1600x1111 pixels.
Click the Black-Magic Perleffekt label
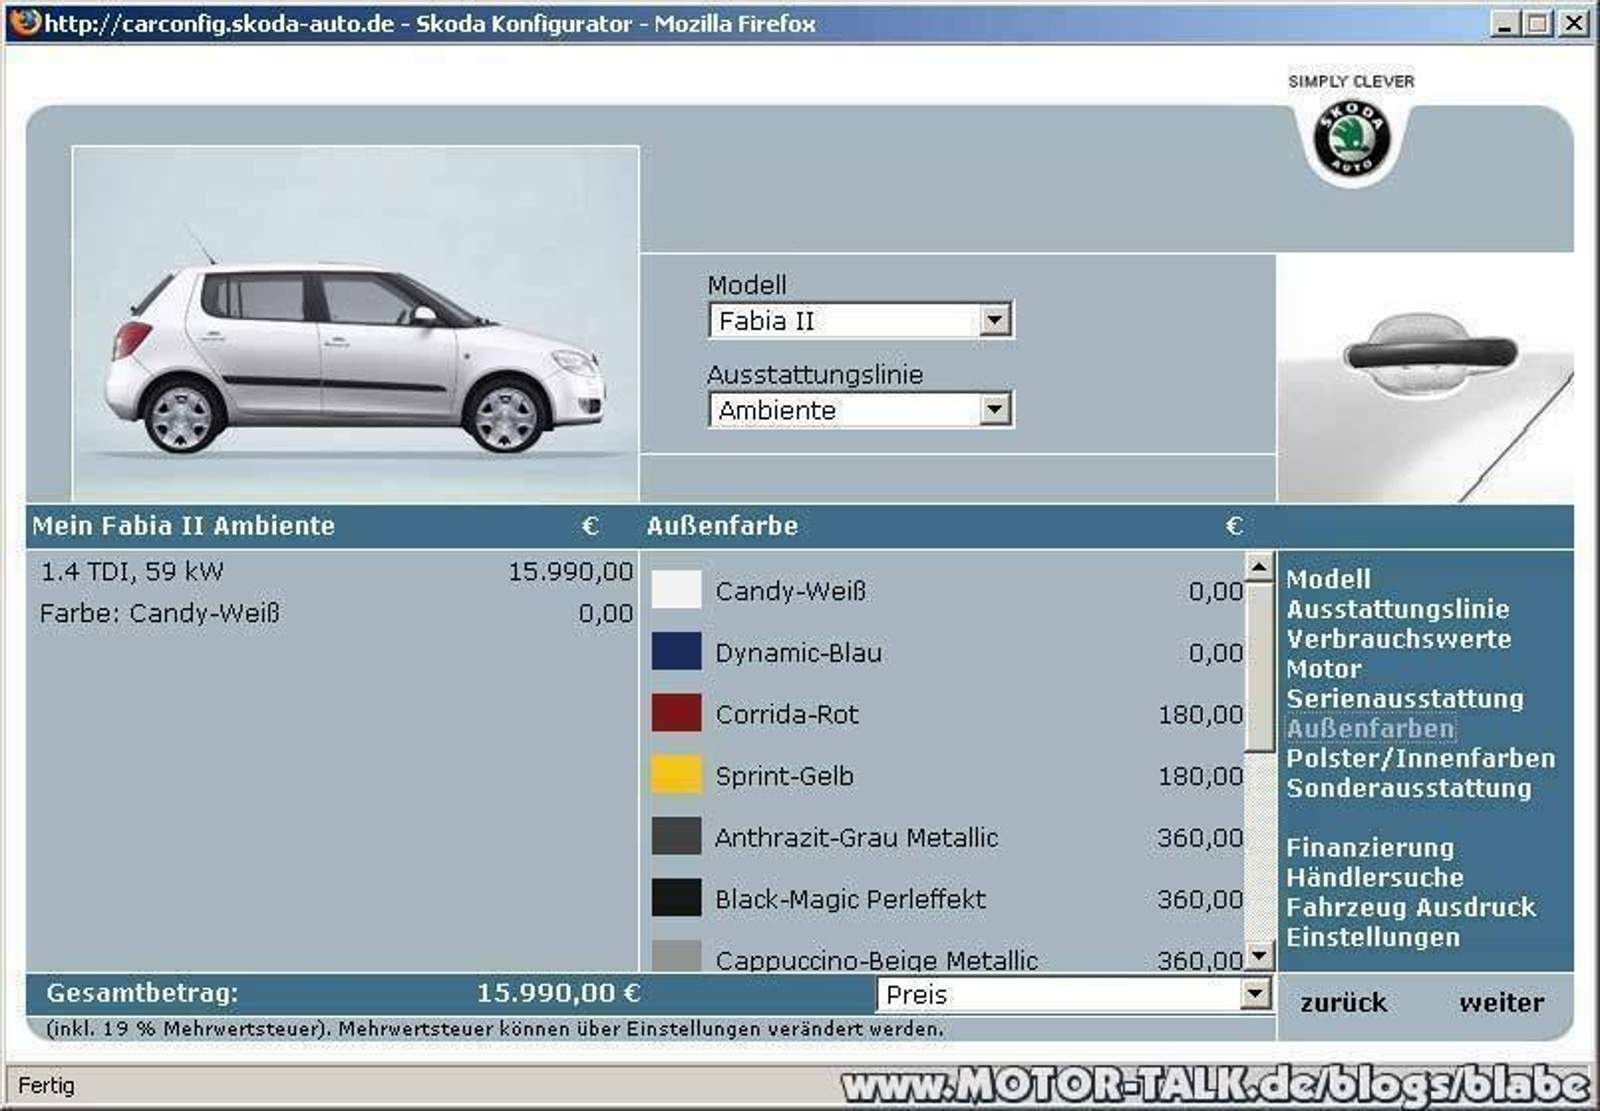click(850, 899)
